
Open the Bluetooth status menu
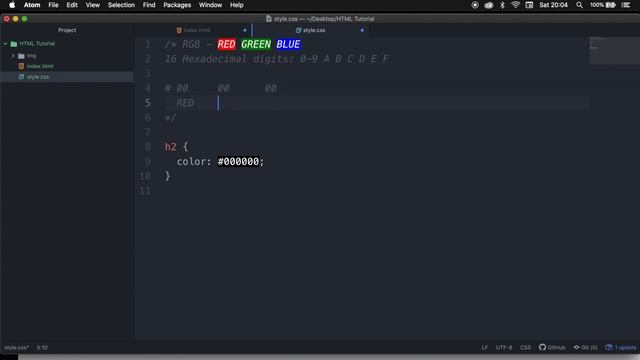(x=502, y=5)
